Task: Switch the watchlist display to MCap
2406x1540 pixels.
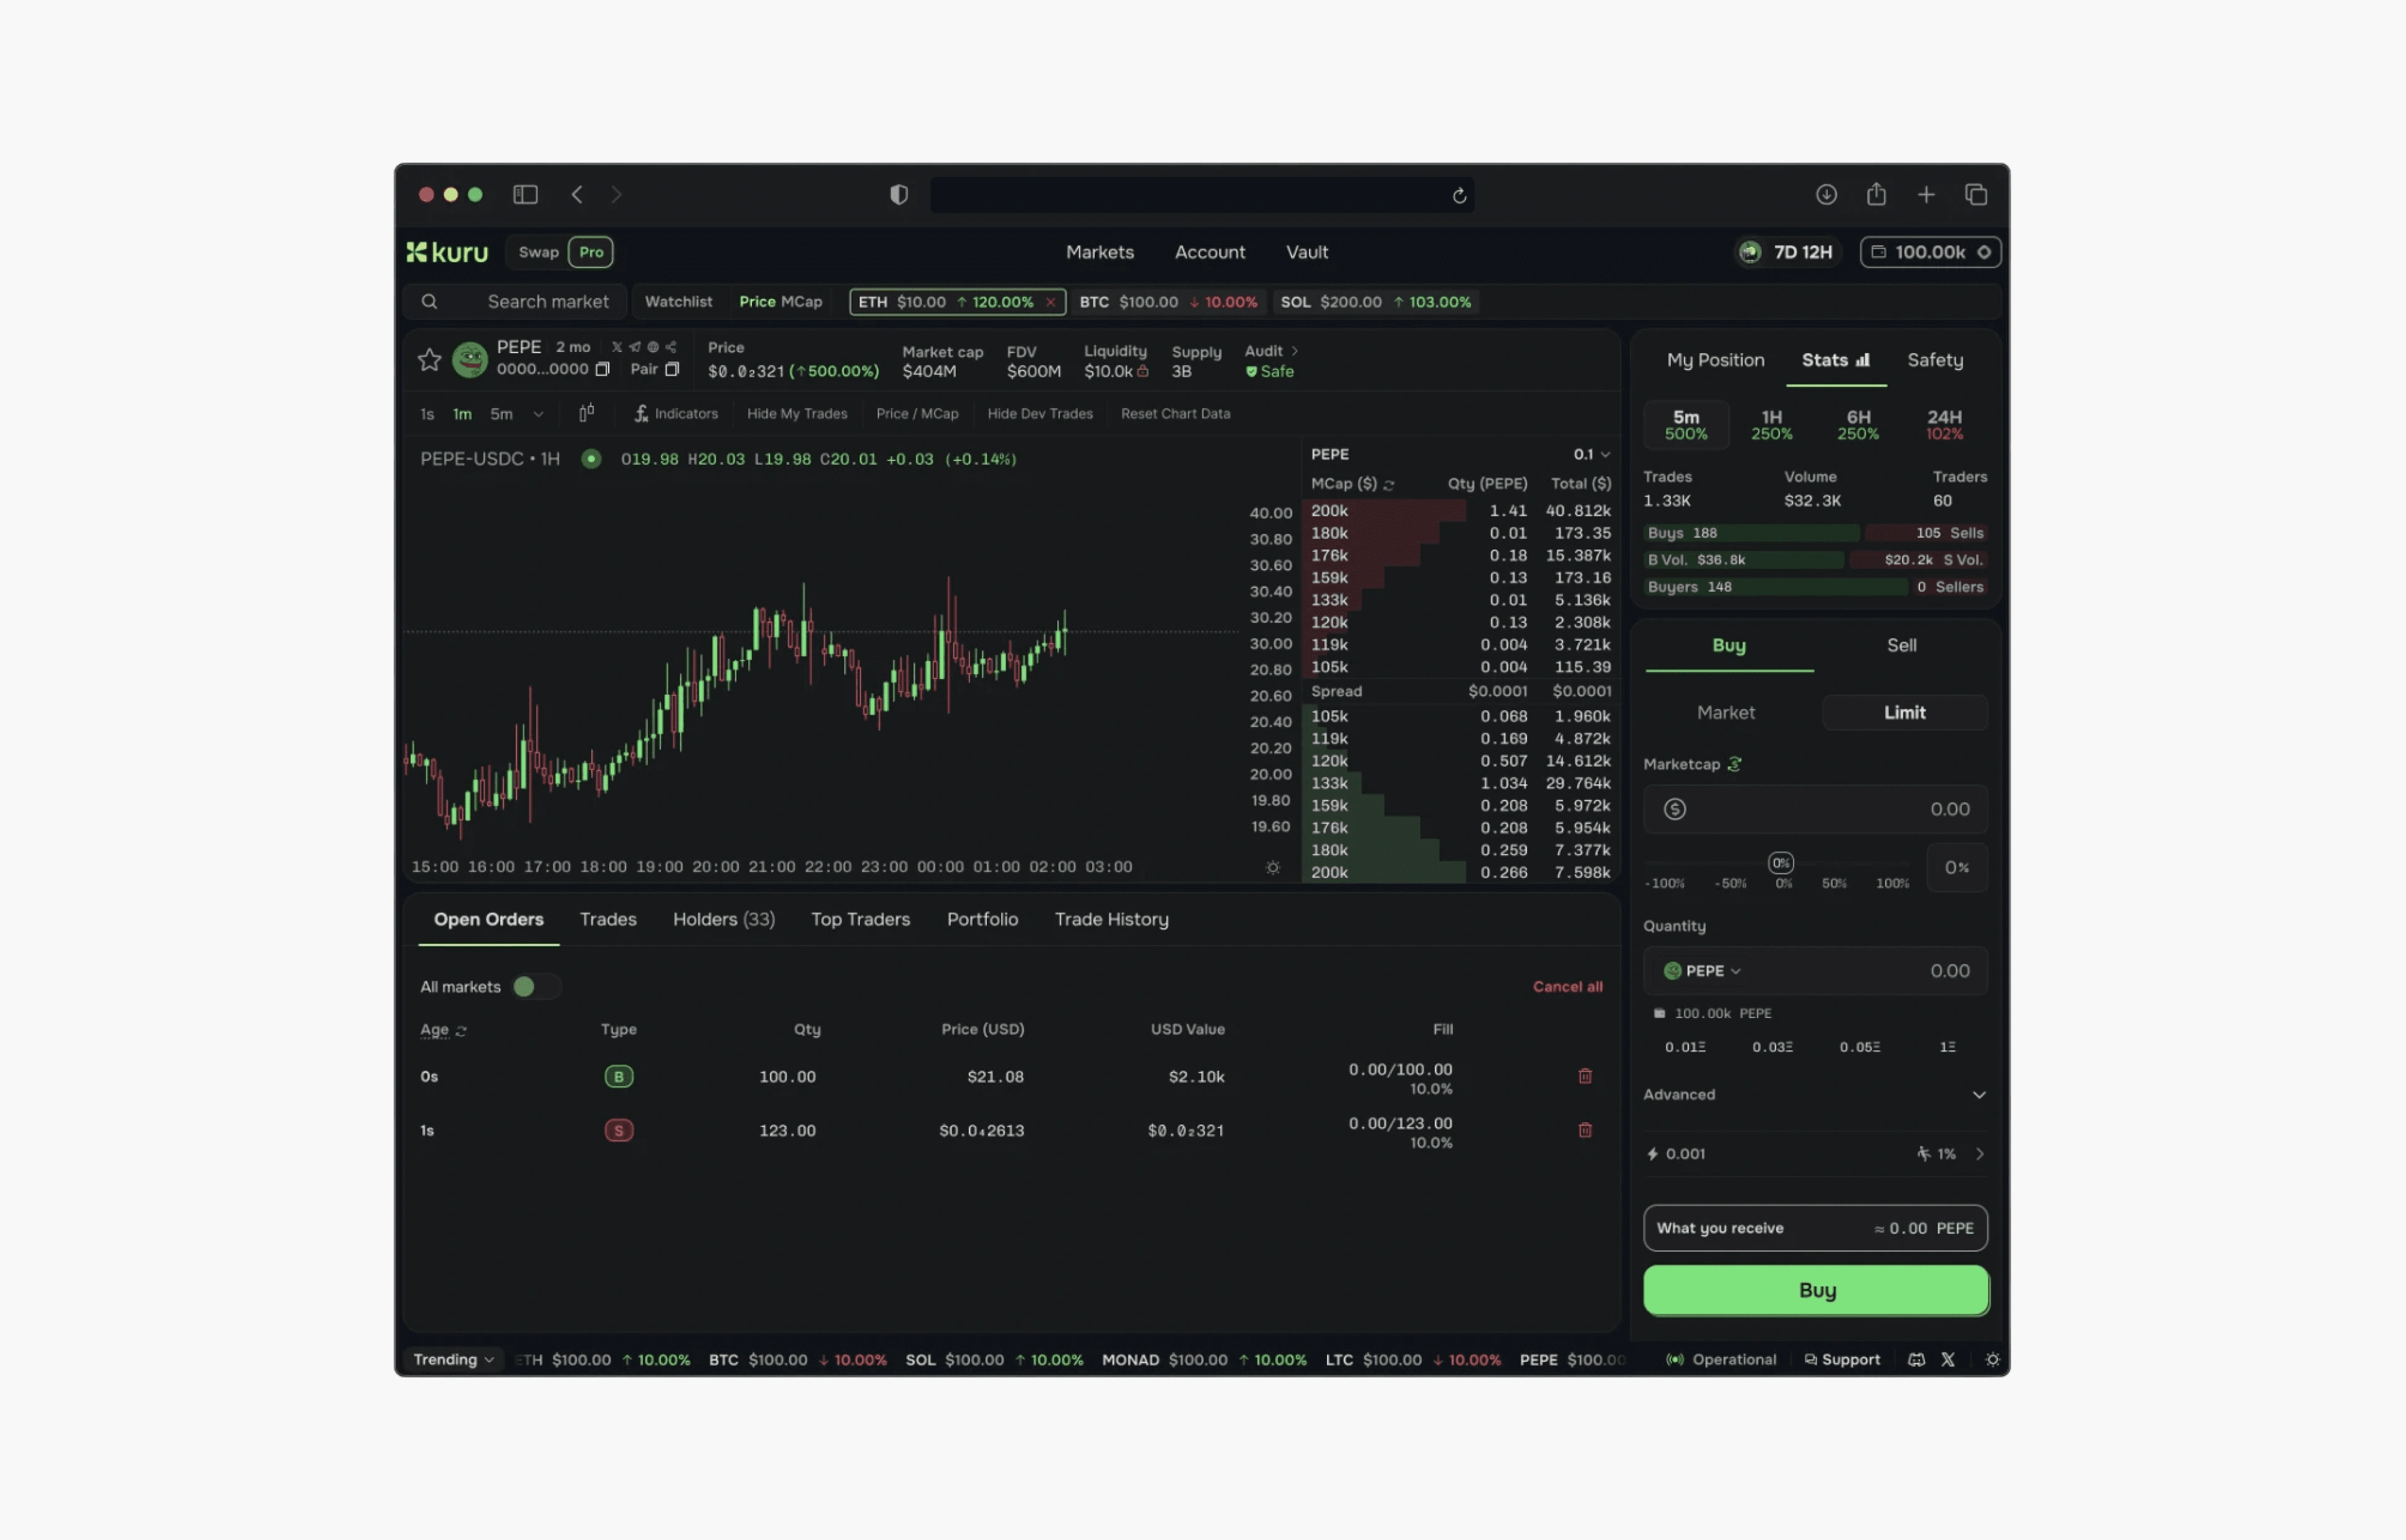Action: pyautogui.click(x=801, y=302)
